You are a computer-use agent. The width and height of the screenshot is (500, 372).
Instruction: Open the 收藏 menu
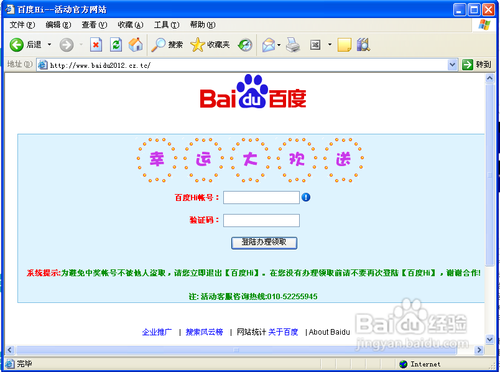tap(130, 25)
